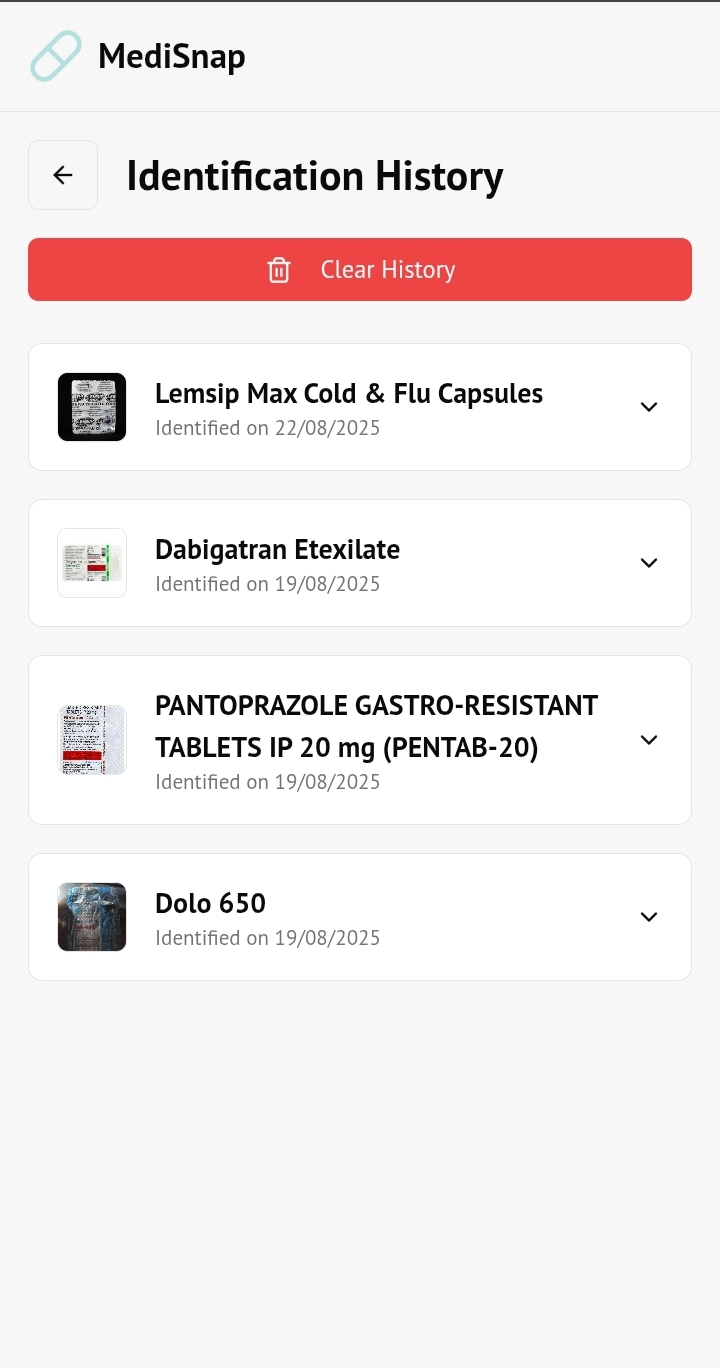The height and width of the screenshot is (1368, 720).
Task: Click the identified date under Dolo 650
Action: click(x=268, y=938)
